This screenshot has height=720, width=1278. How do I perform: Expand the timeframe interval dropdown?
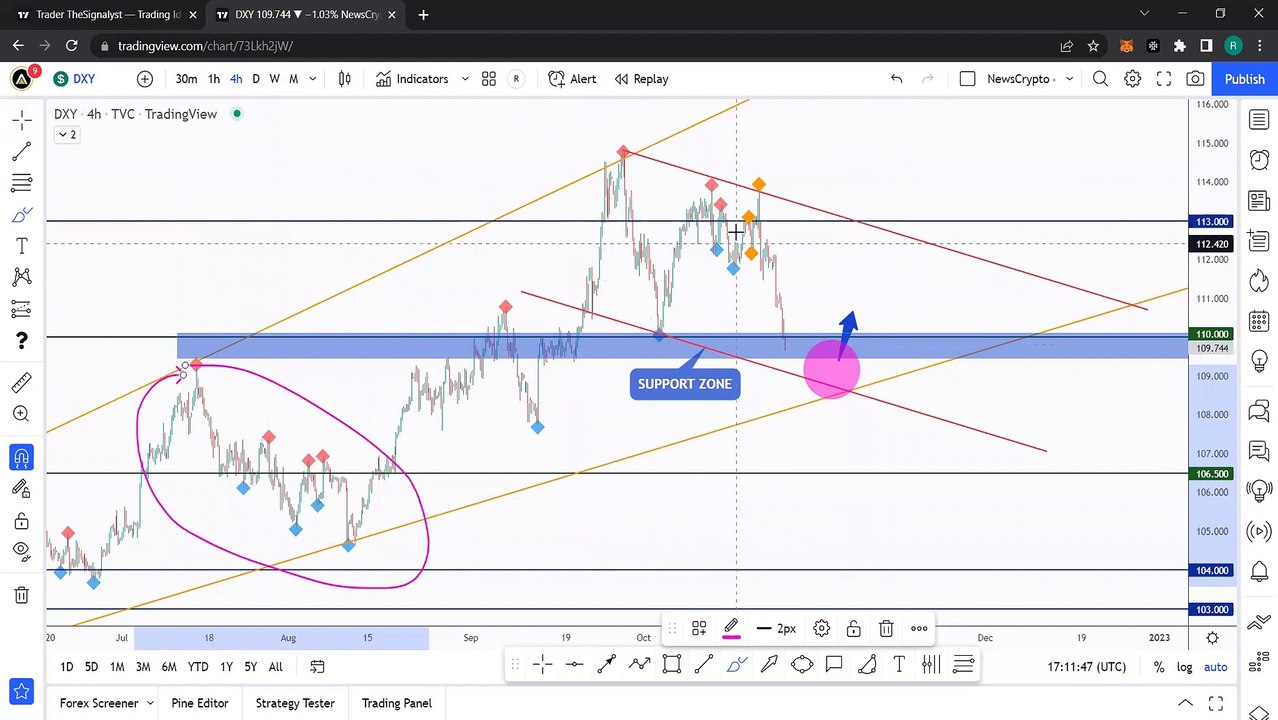pyautogui.click(x=313, y=79)
